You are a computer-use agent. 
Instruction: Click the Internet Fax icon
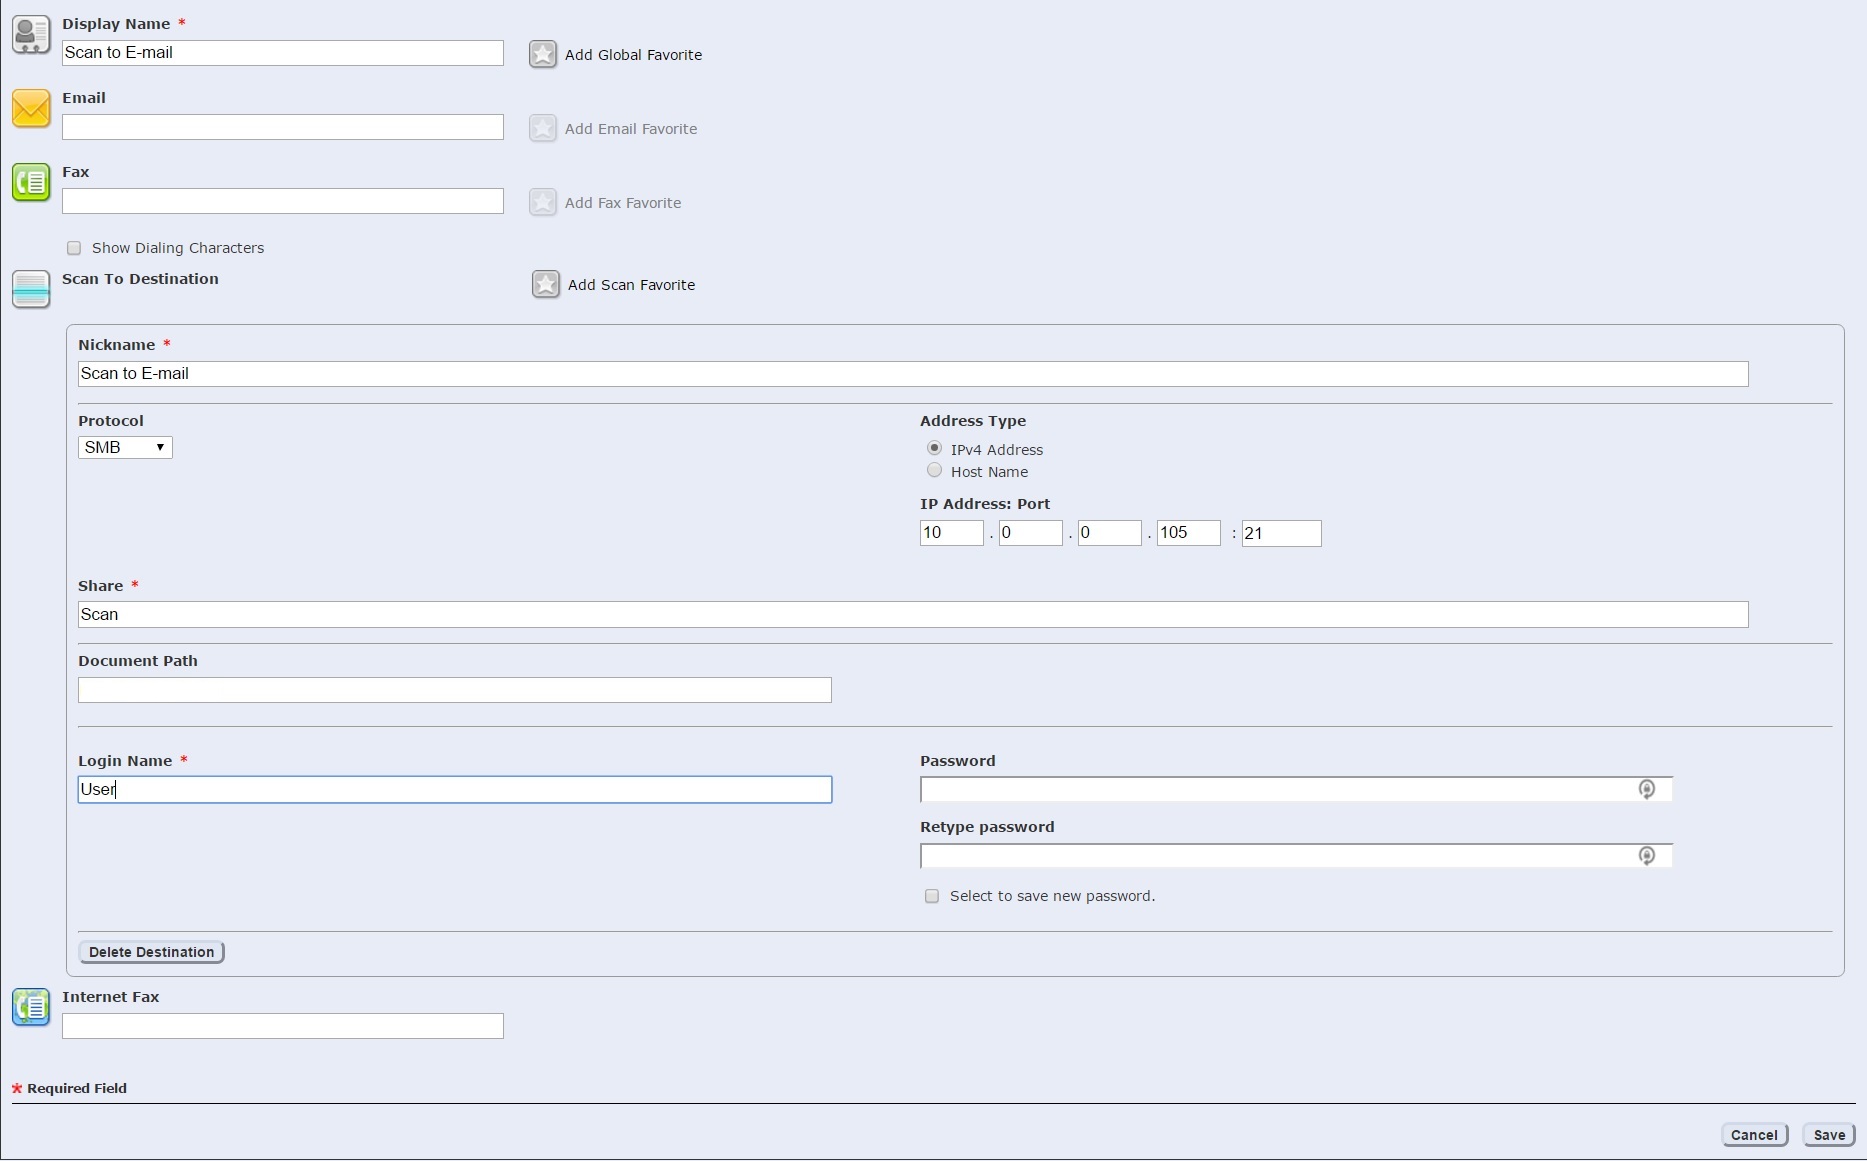click(31, 1007)
